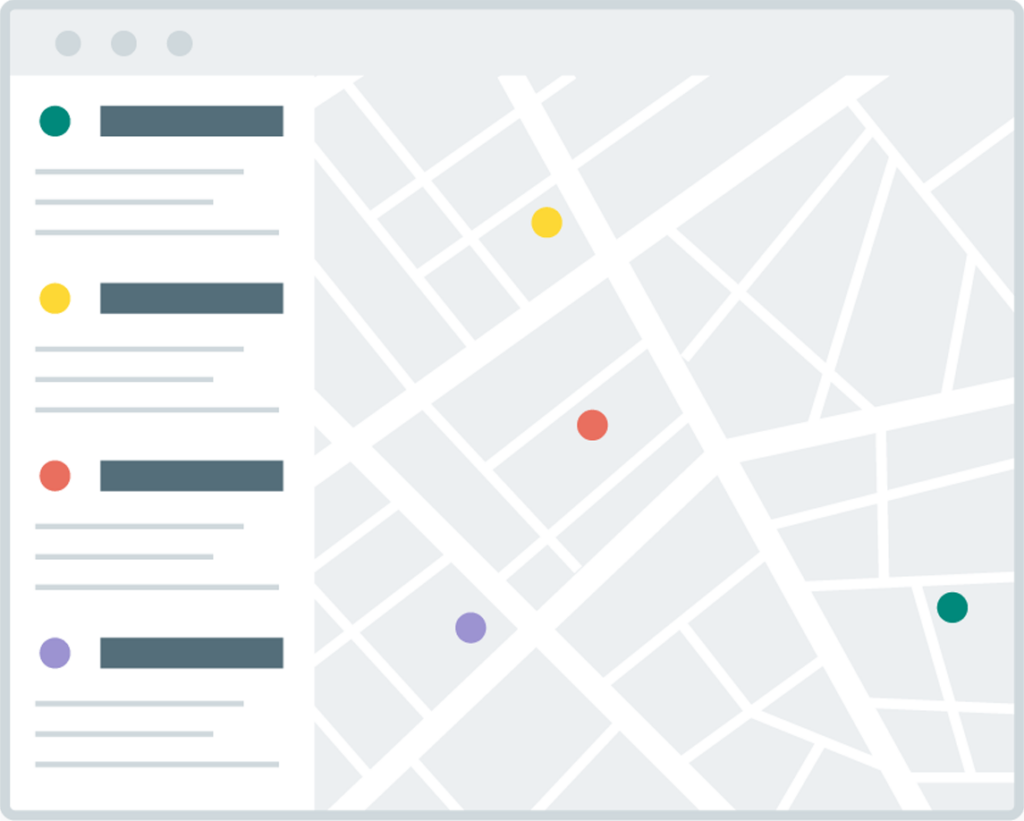Click the last description line under purple entry

[156, 765]
